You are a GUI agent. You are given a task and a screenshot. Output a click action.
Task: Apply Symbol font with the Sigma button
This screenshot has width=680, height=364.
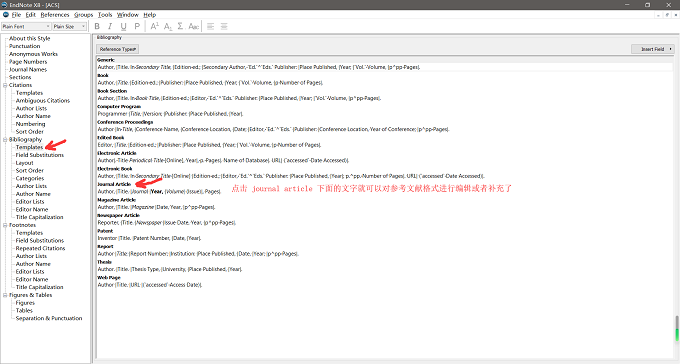click(181, 26)
